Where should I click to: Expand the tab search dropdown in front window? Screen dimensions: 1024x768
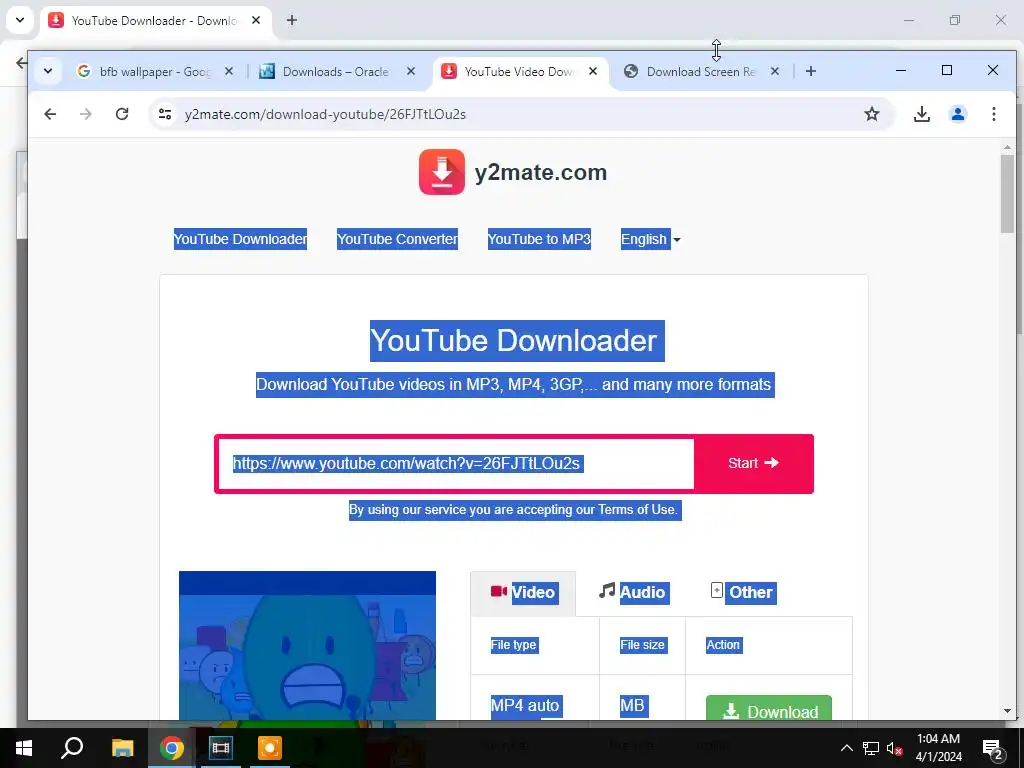[x=48, y=71]
